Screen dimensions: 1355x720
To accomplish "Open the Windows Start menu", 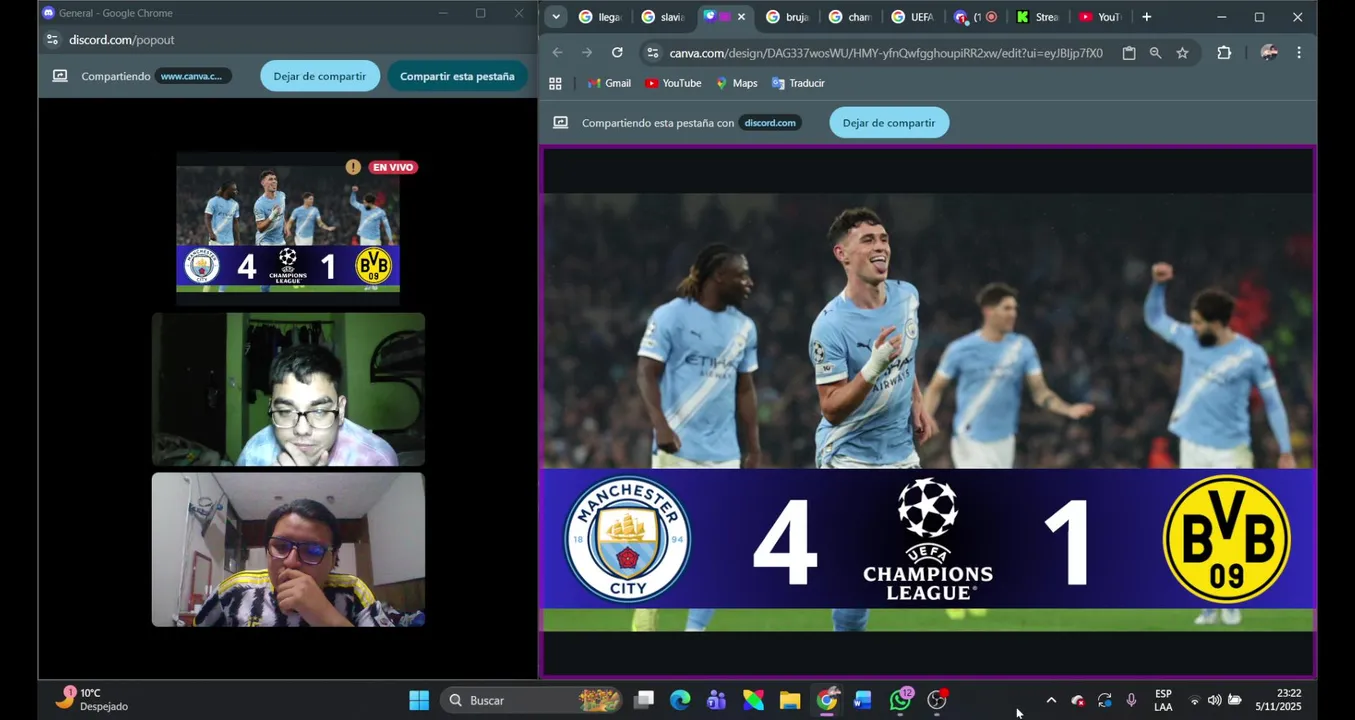I will pyautogui.click(x=419, y=700).
